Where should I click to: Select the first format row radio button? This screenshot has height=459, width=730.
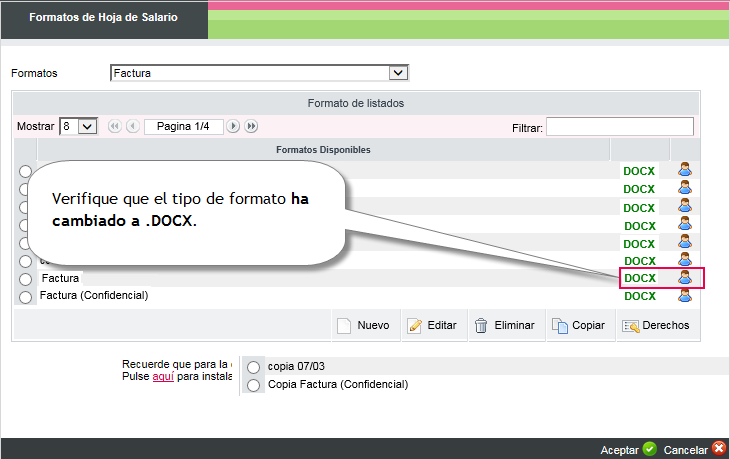click(x=26, y=171)
